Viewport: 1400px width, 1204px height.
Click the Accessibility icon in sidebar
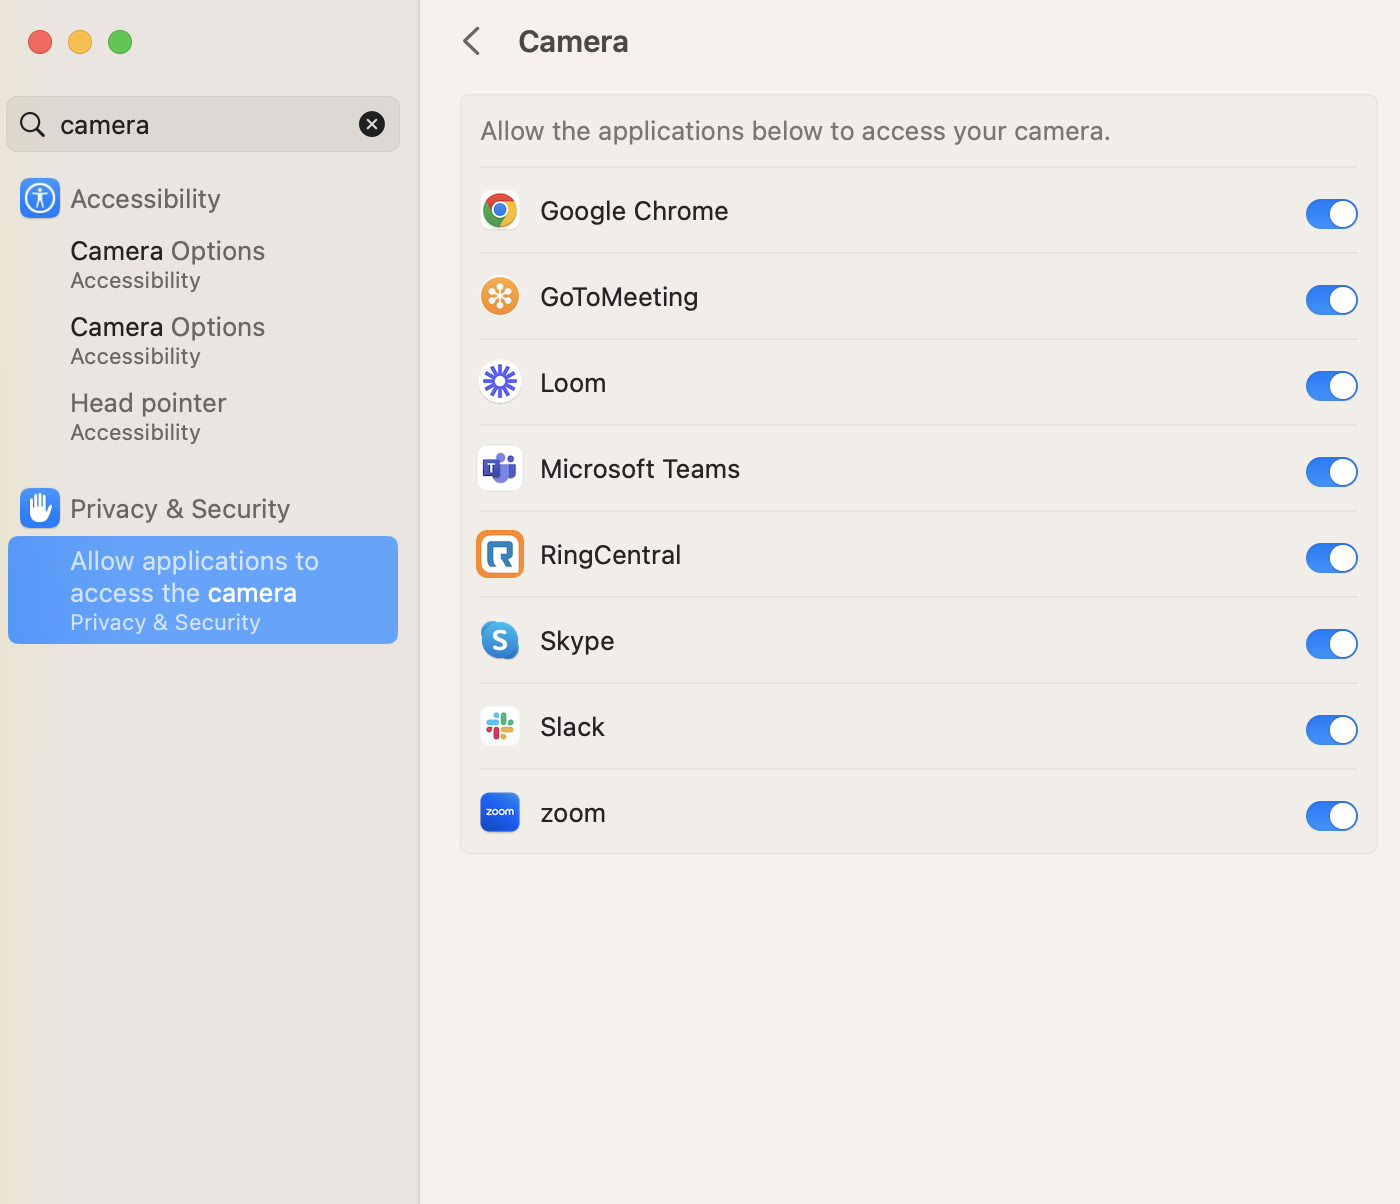point(40,198)
